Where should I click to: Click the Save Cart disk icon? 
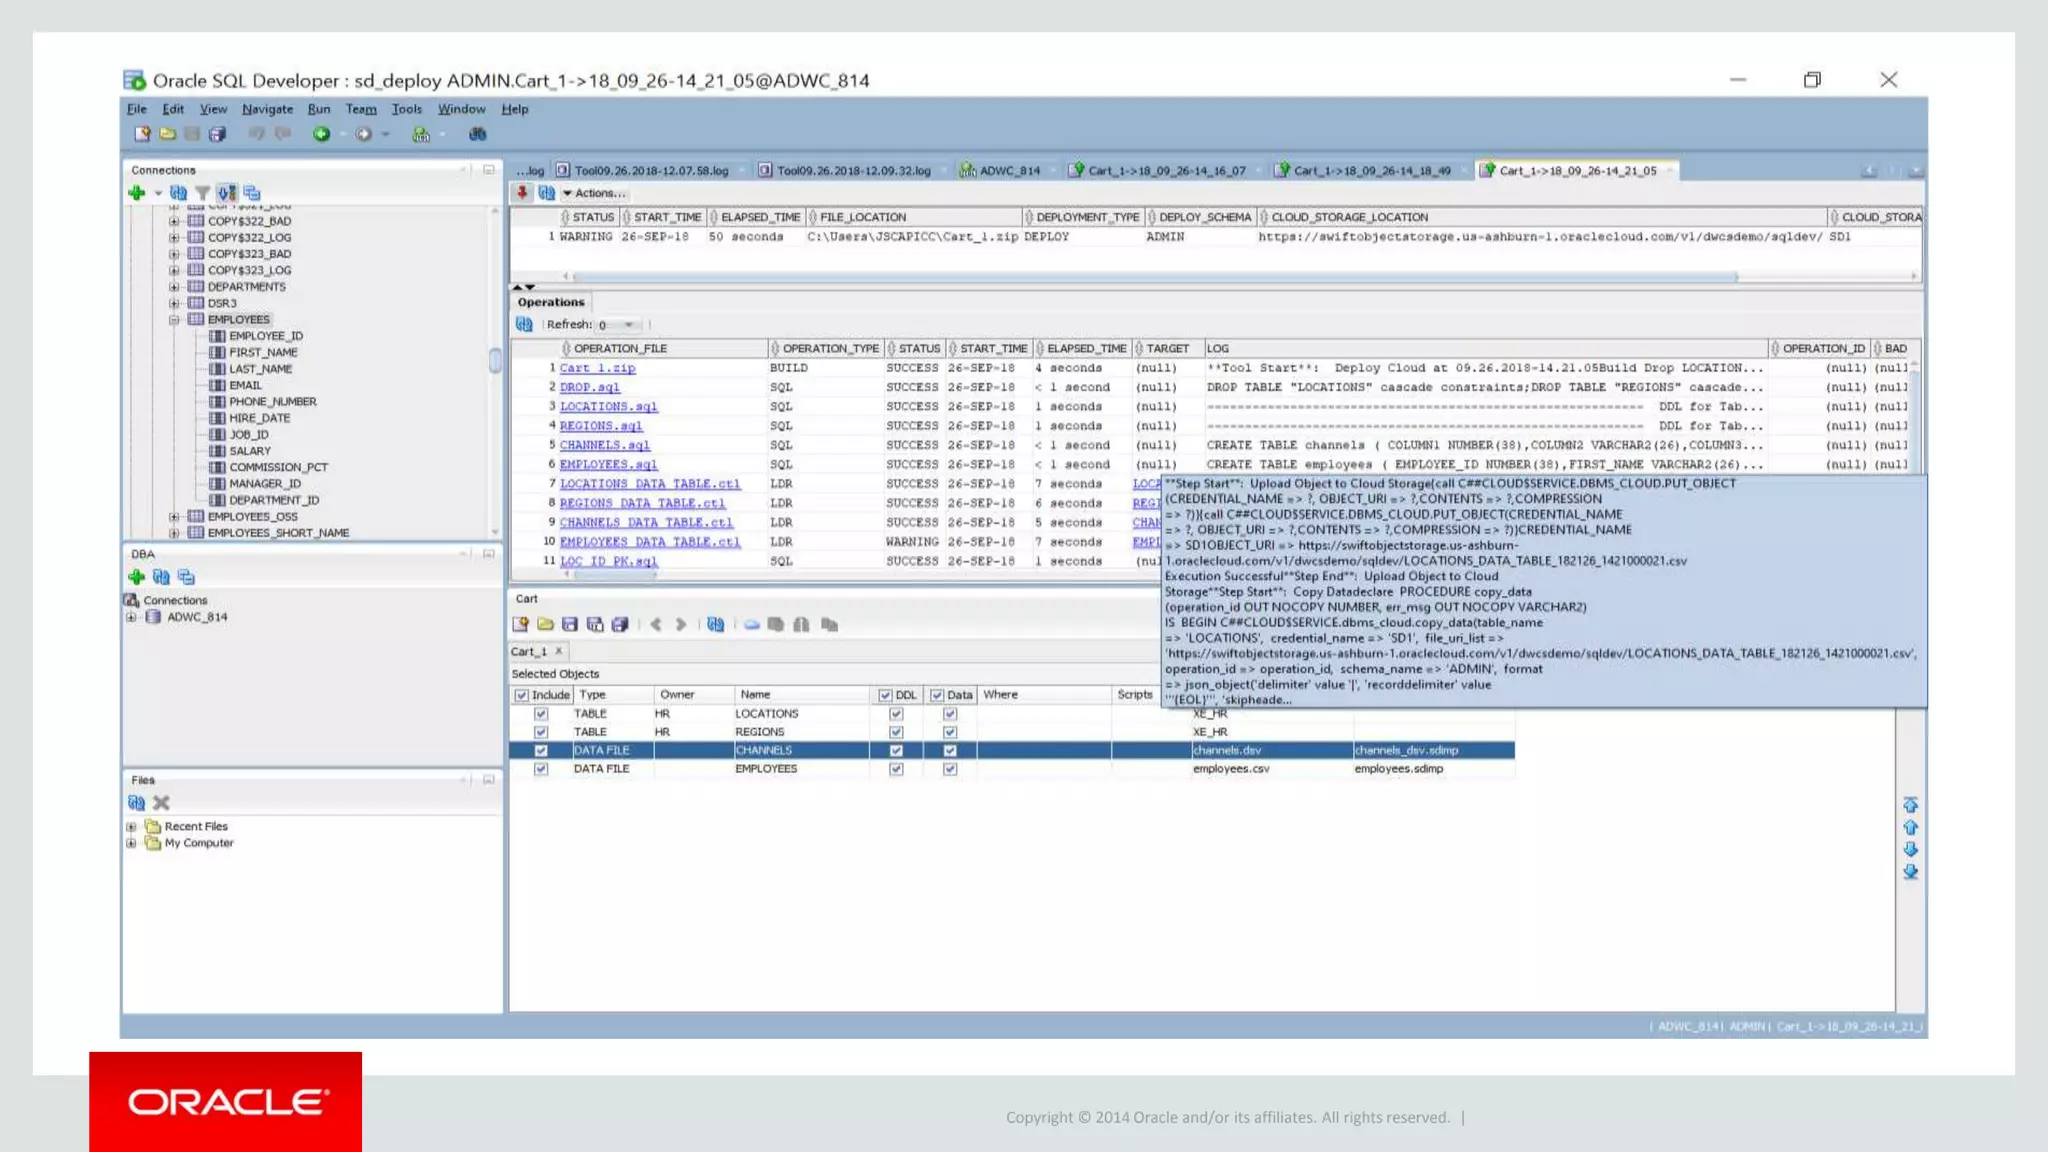pos(570,624)
